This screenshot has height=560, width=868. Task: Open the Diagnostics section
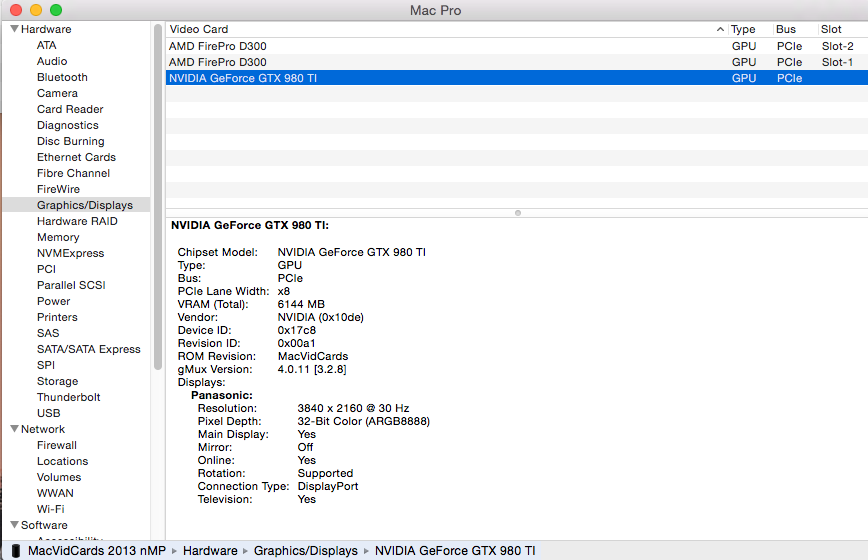point(68,126)
